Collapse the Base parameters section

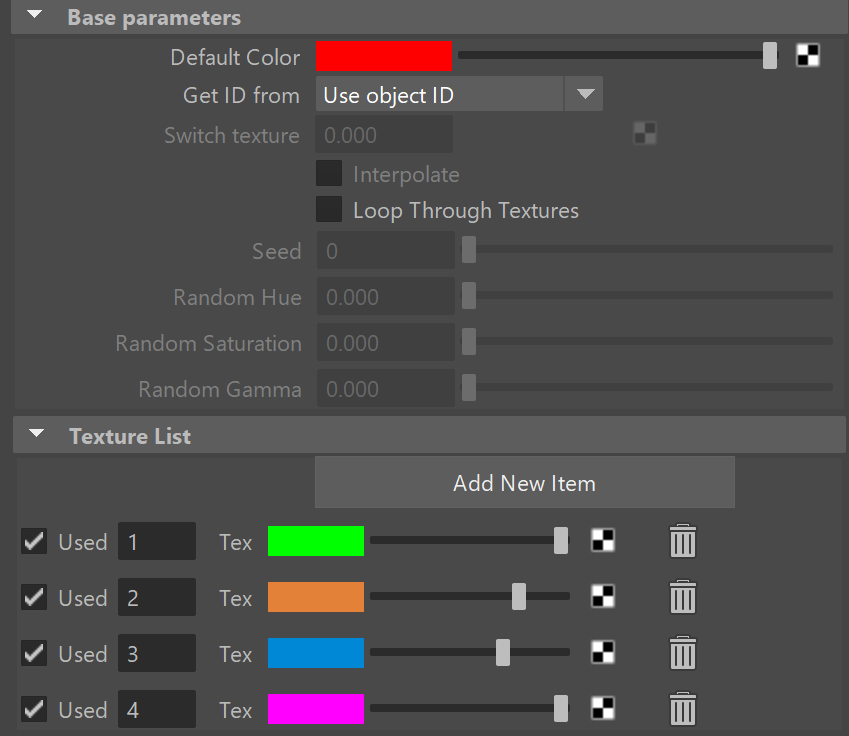pos(35,15)
